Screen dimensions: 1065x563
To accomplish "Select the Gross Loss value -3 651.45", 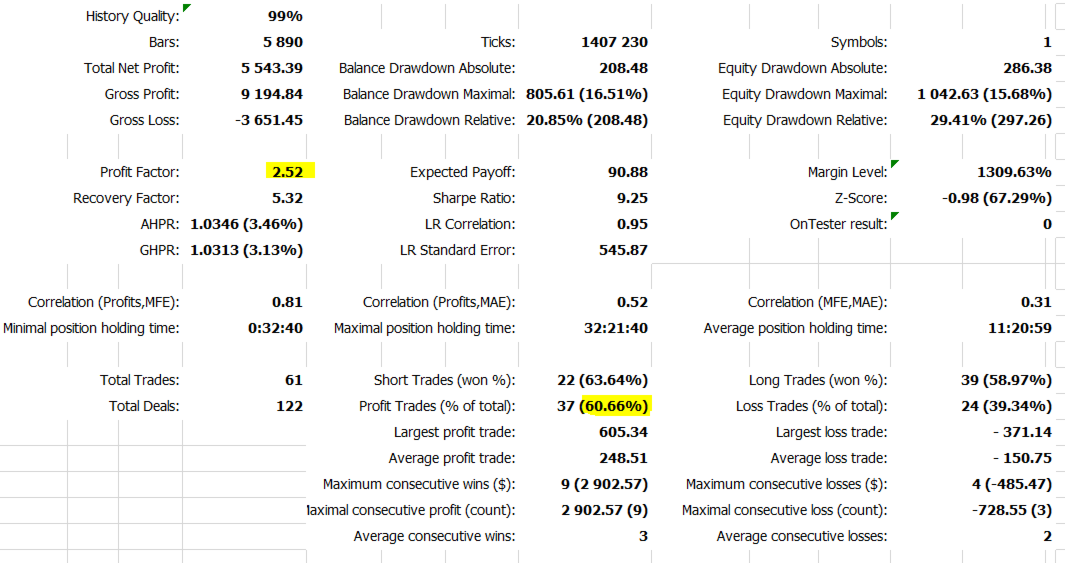I will coord(270,120).
